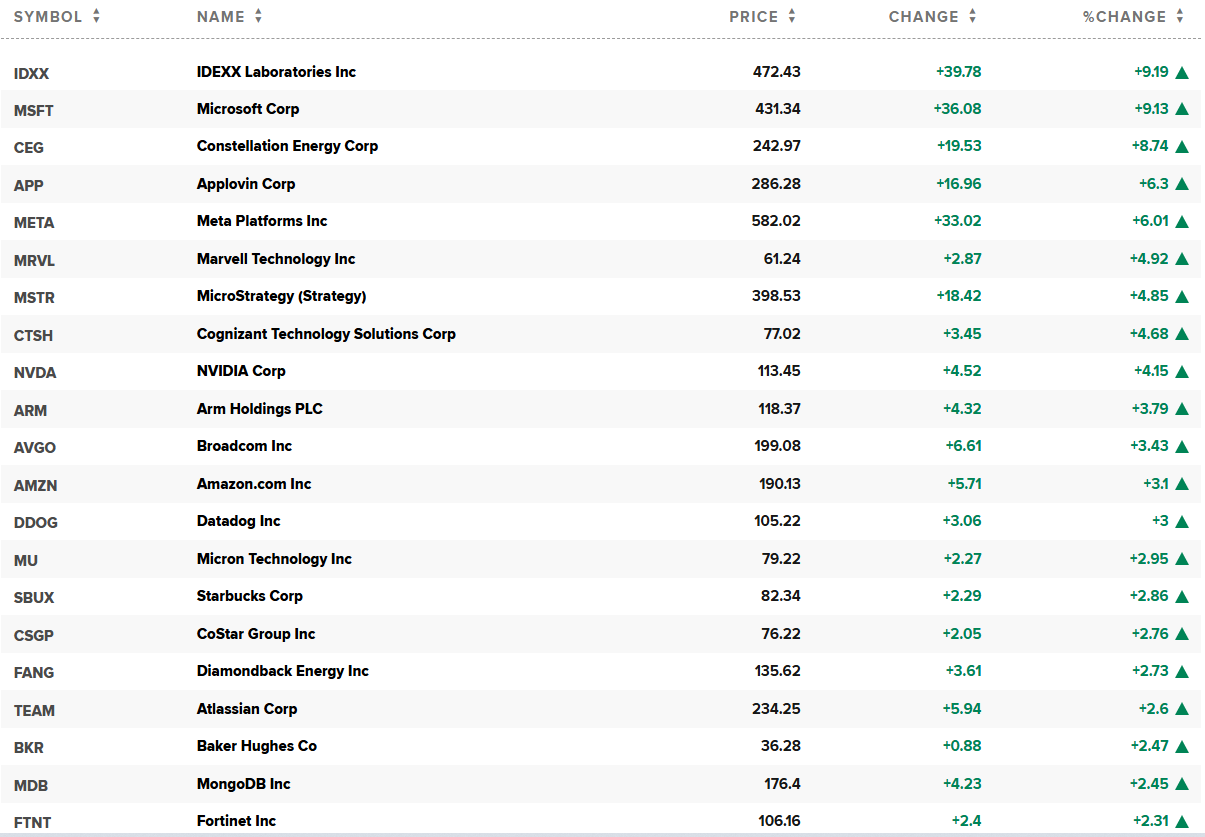Open the Atlassian Corp name
Screen dimensions: 1205x837
click(x=247, y=709)
